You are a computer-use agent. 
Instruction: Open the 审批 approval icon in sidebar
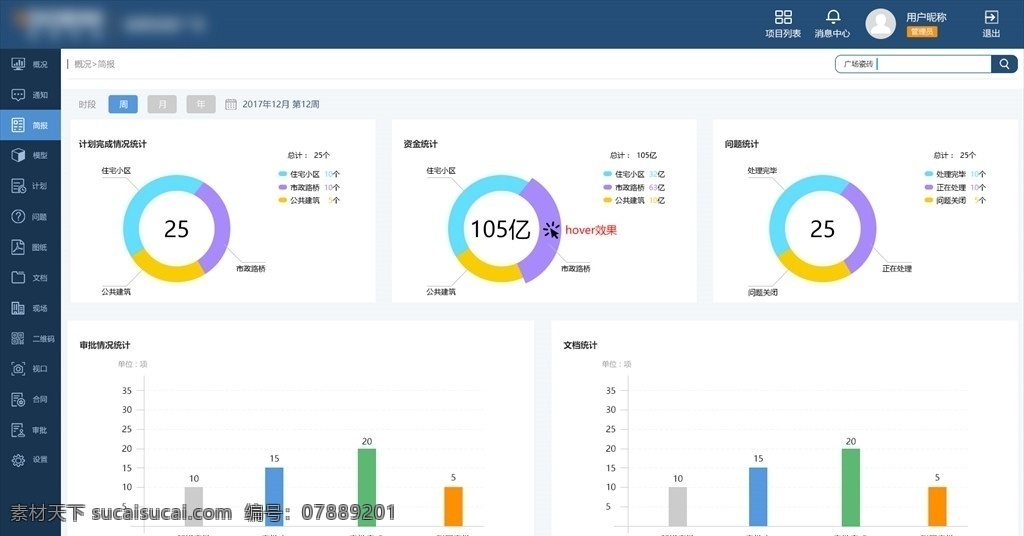pos(18,430)
